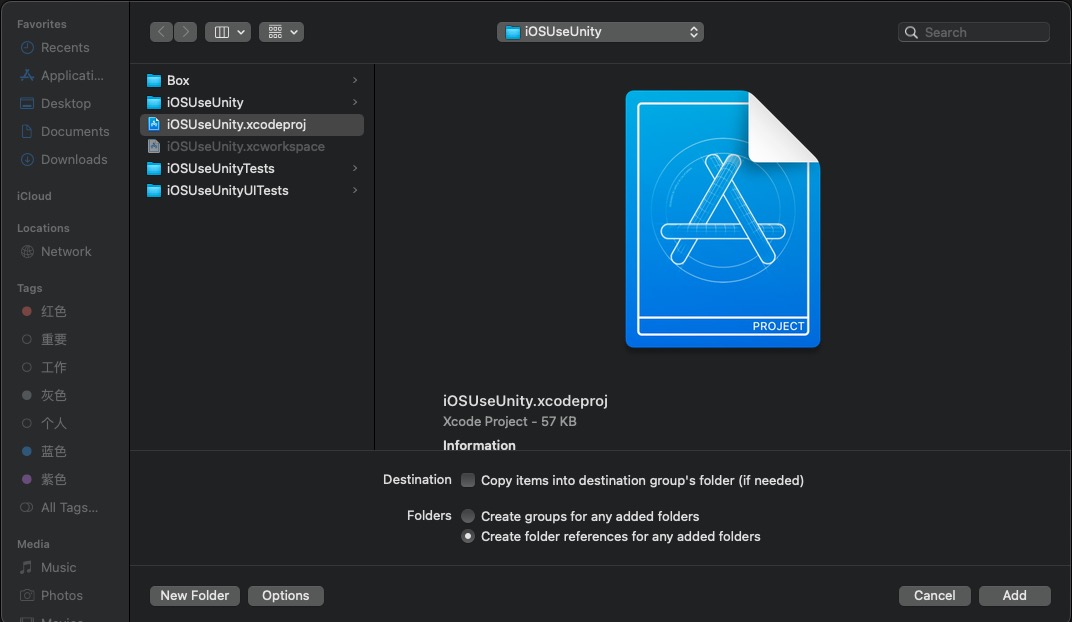Click the Add button
This screenshot has width=1072, height=622.
click(1015, 595)
